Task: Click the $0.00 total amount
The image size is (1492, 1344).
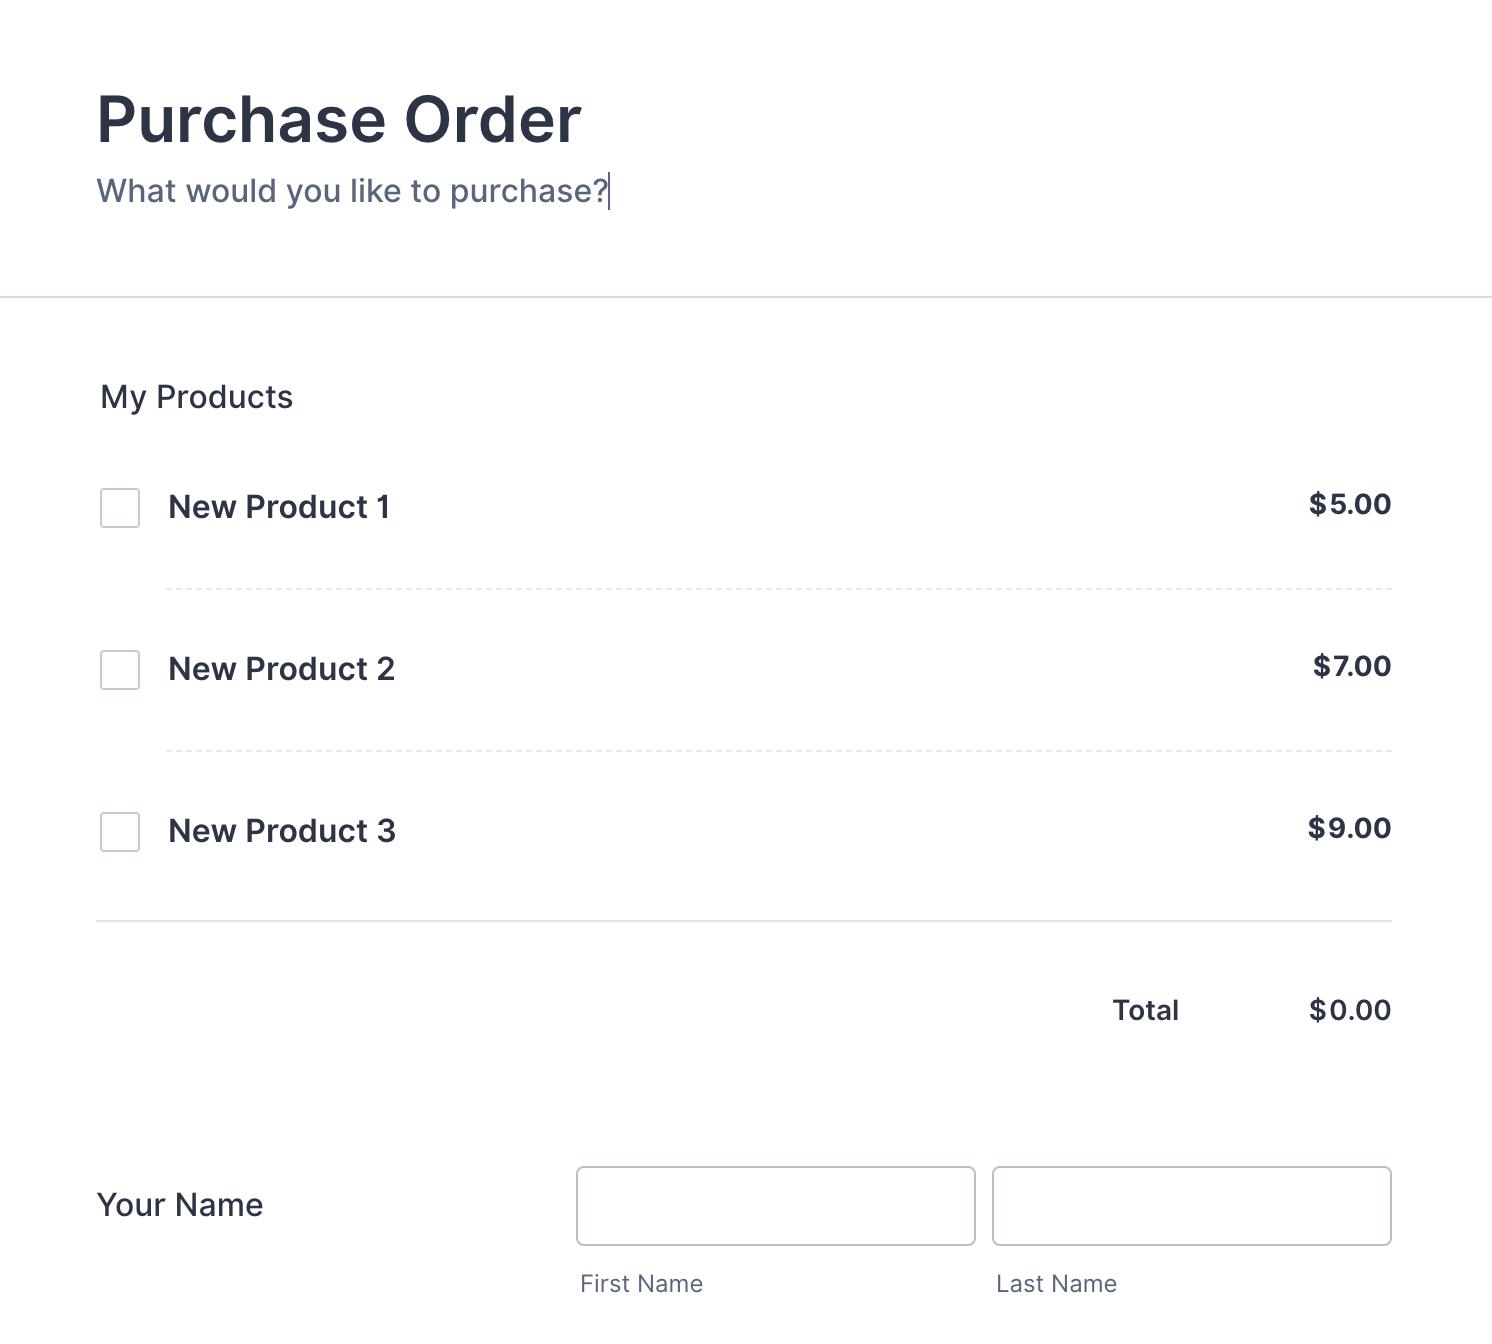Action: 1349,1010
